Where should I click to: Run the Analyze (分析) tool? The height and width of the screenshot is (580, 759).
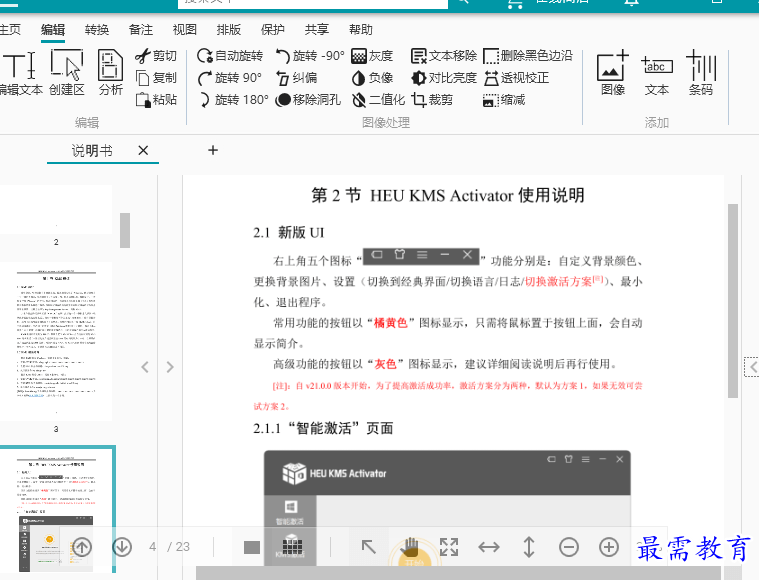pyautogui.click(x=110, y=73)
